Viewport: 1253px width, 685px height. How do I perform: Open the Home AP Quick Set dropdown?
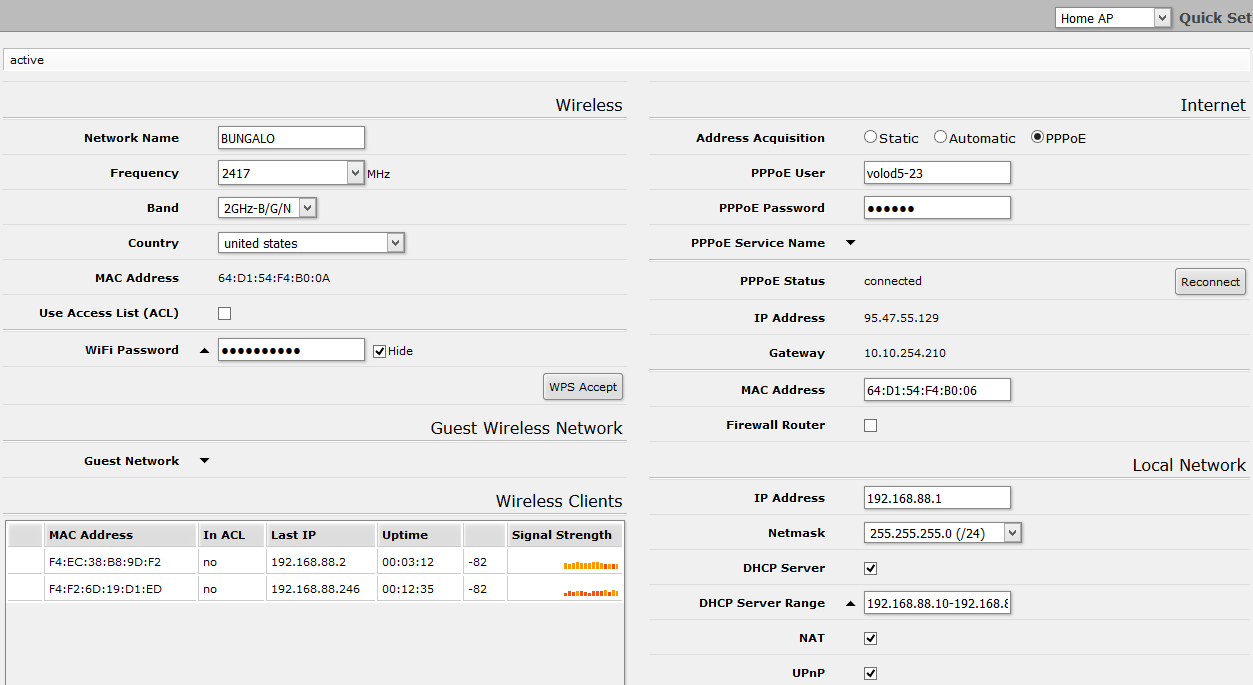point(1112,18)
